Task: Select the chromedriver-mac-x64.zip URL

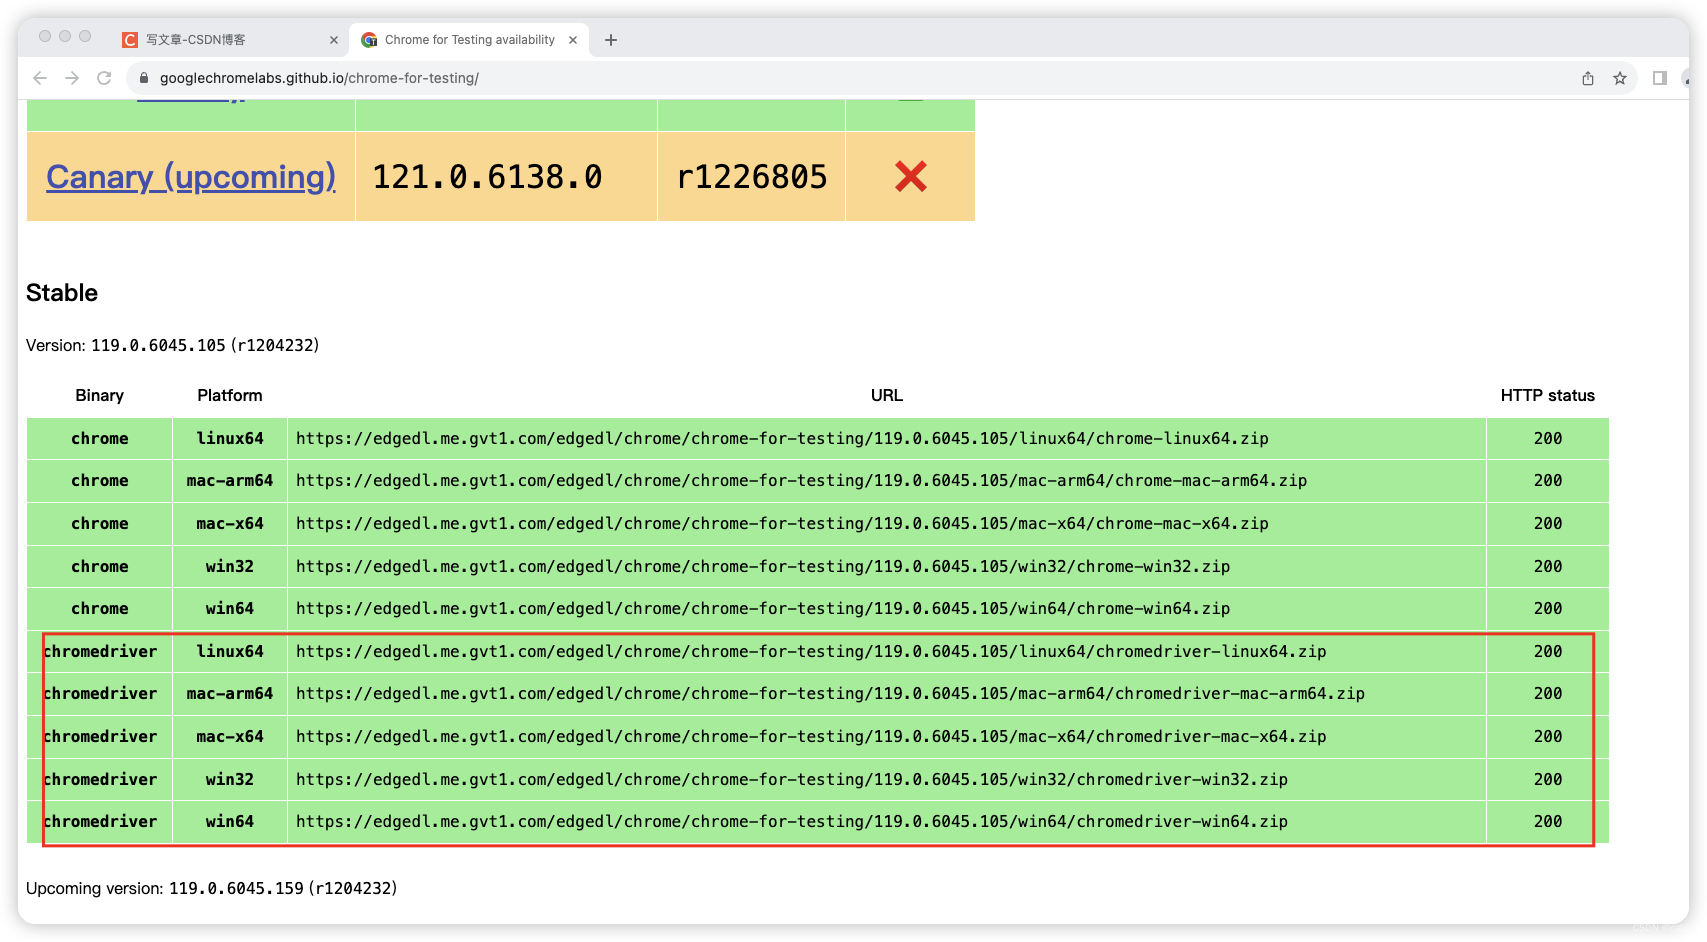Action: coord(811,737)
